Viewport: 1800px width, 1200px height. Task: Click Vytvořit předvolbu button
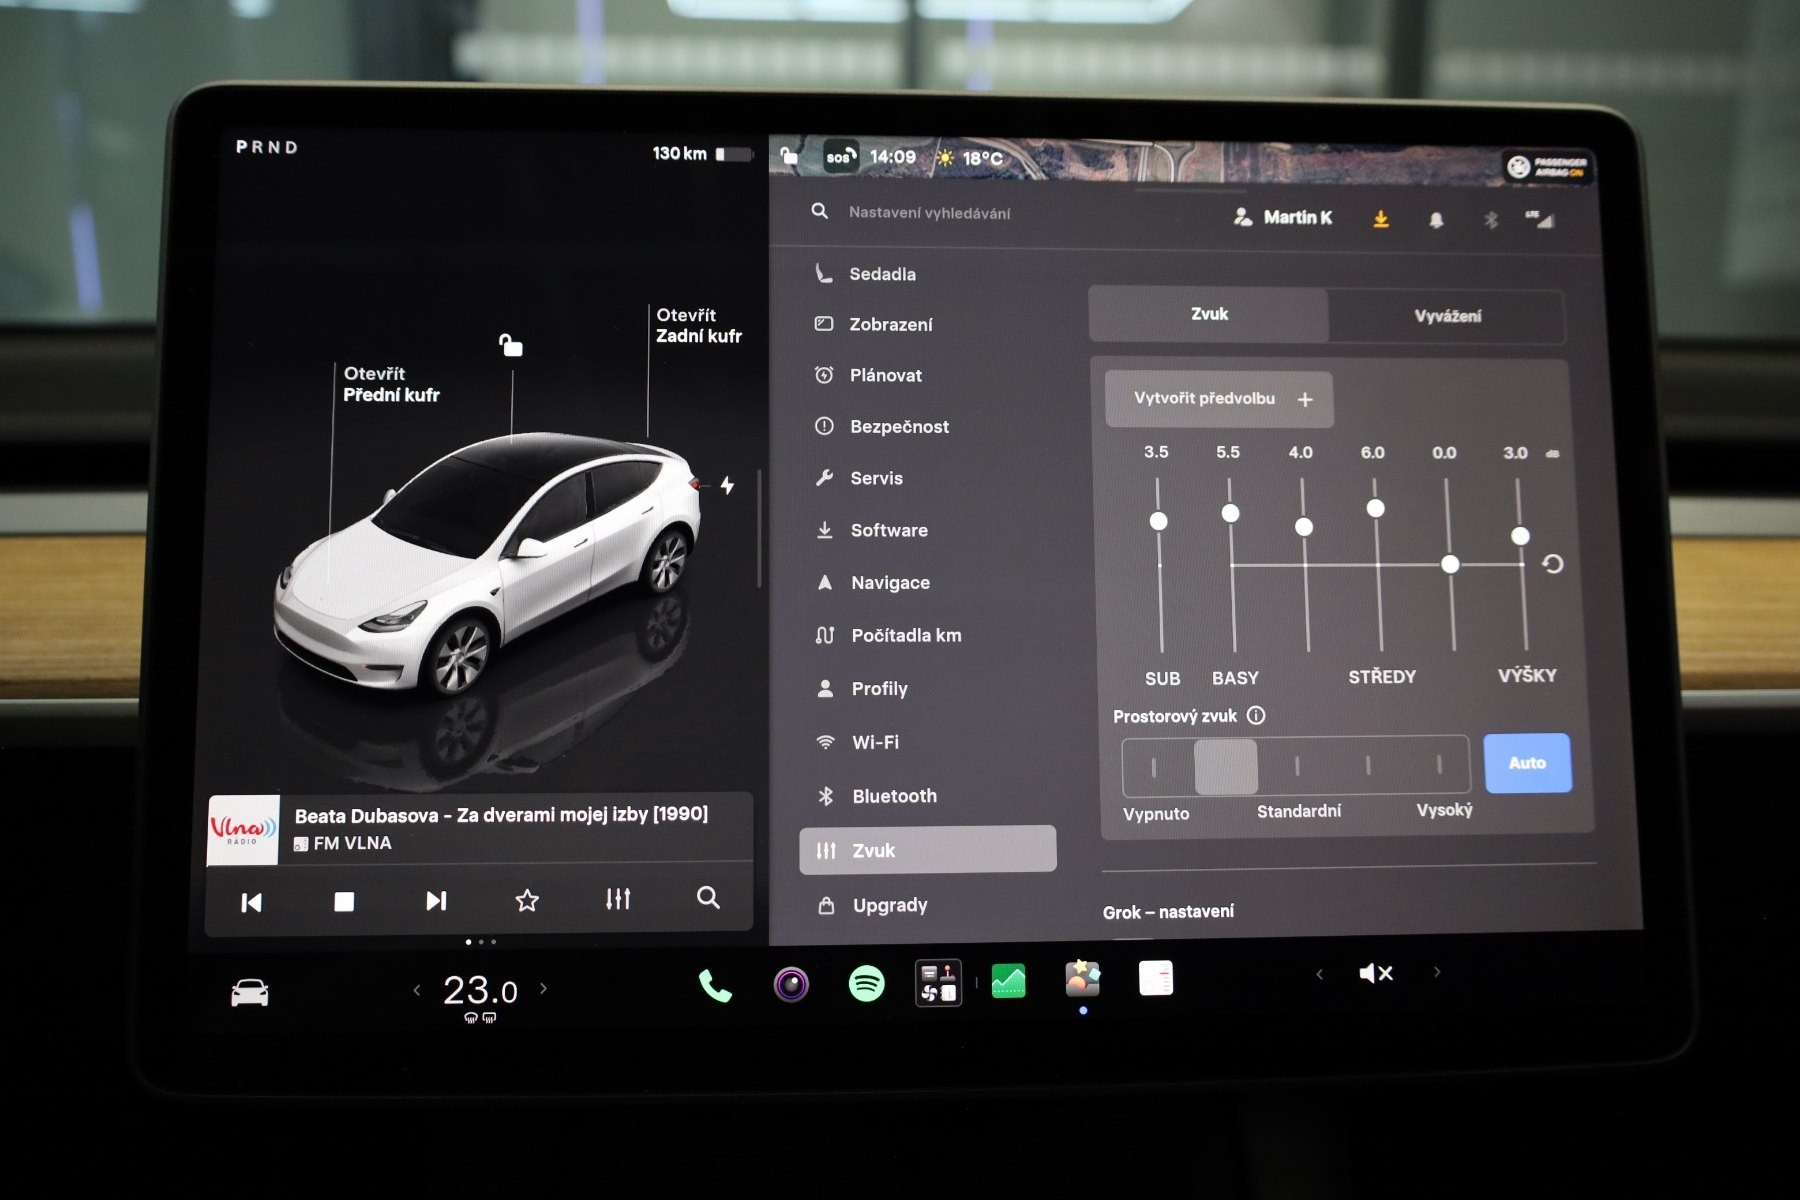(1219, 399)
